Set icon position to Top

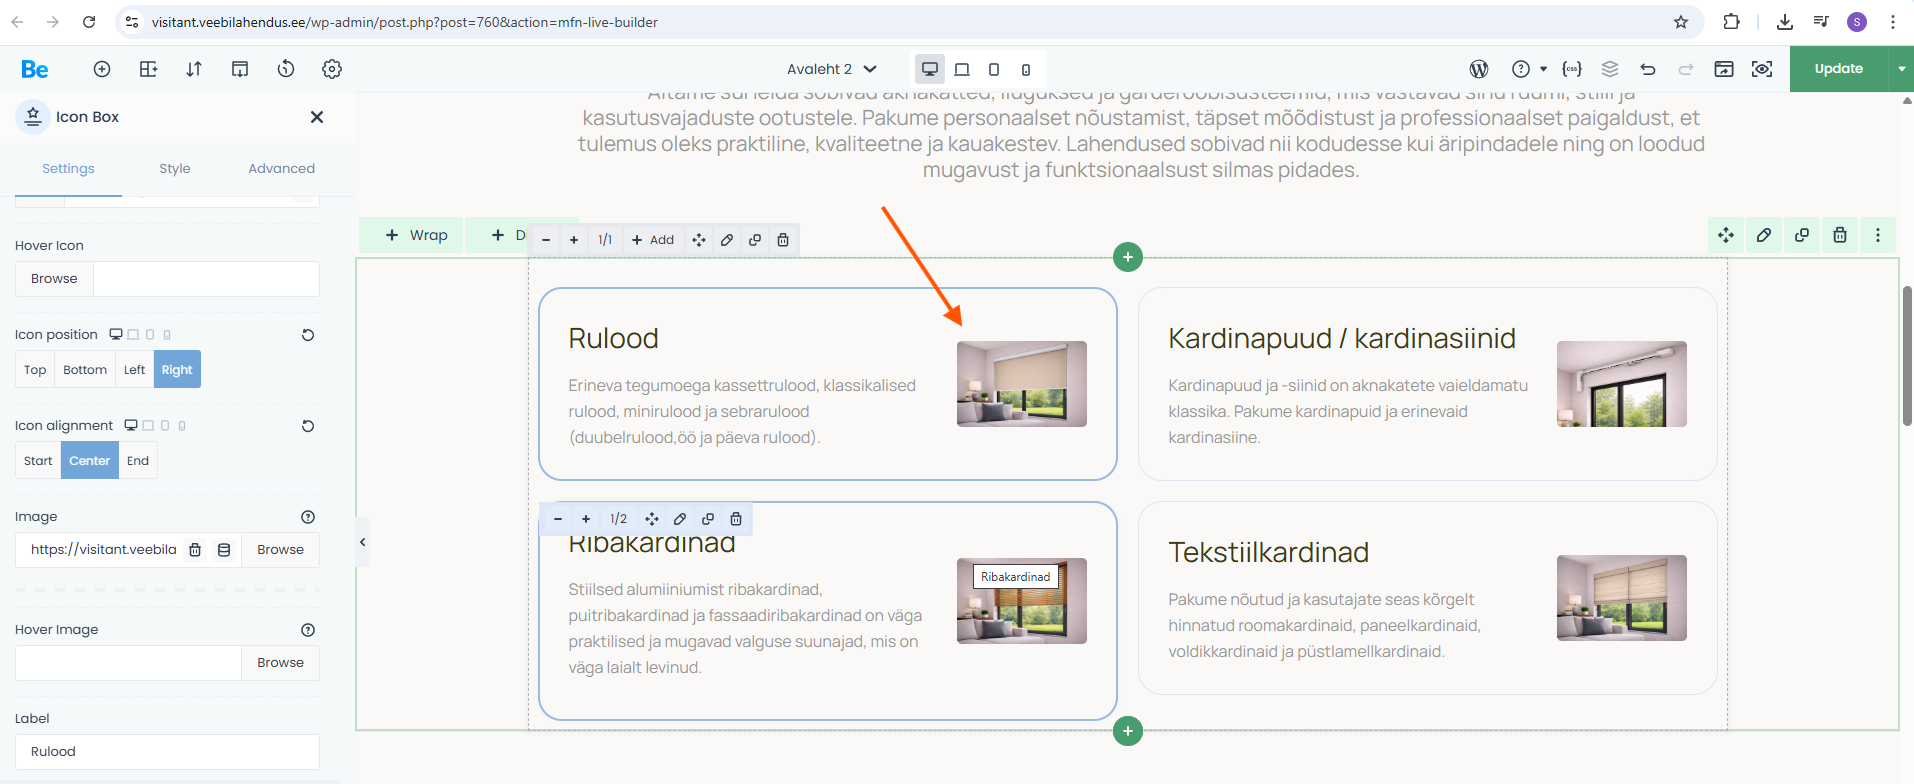(35, 370)
